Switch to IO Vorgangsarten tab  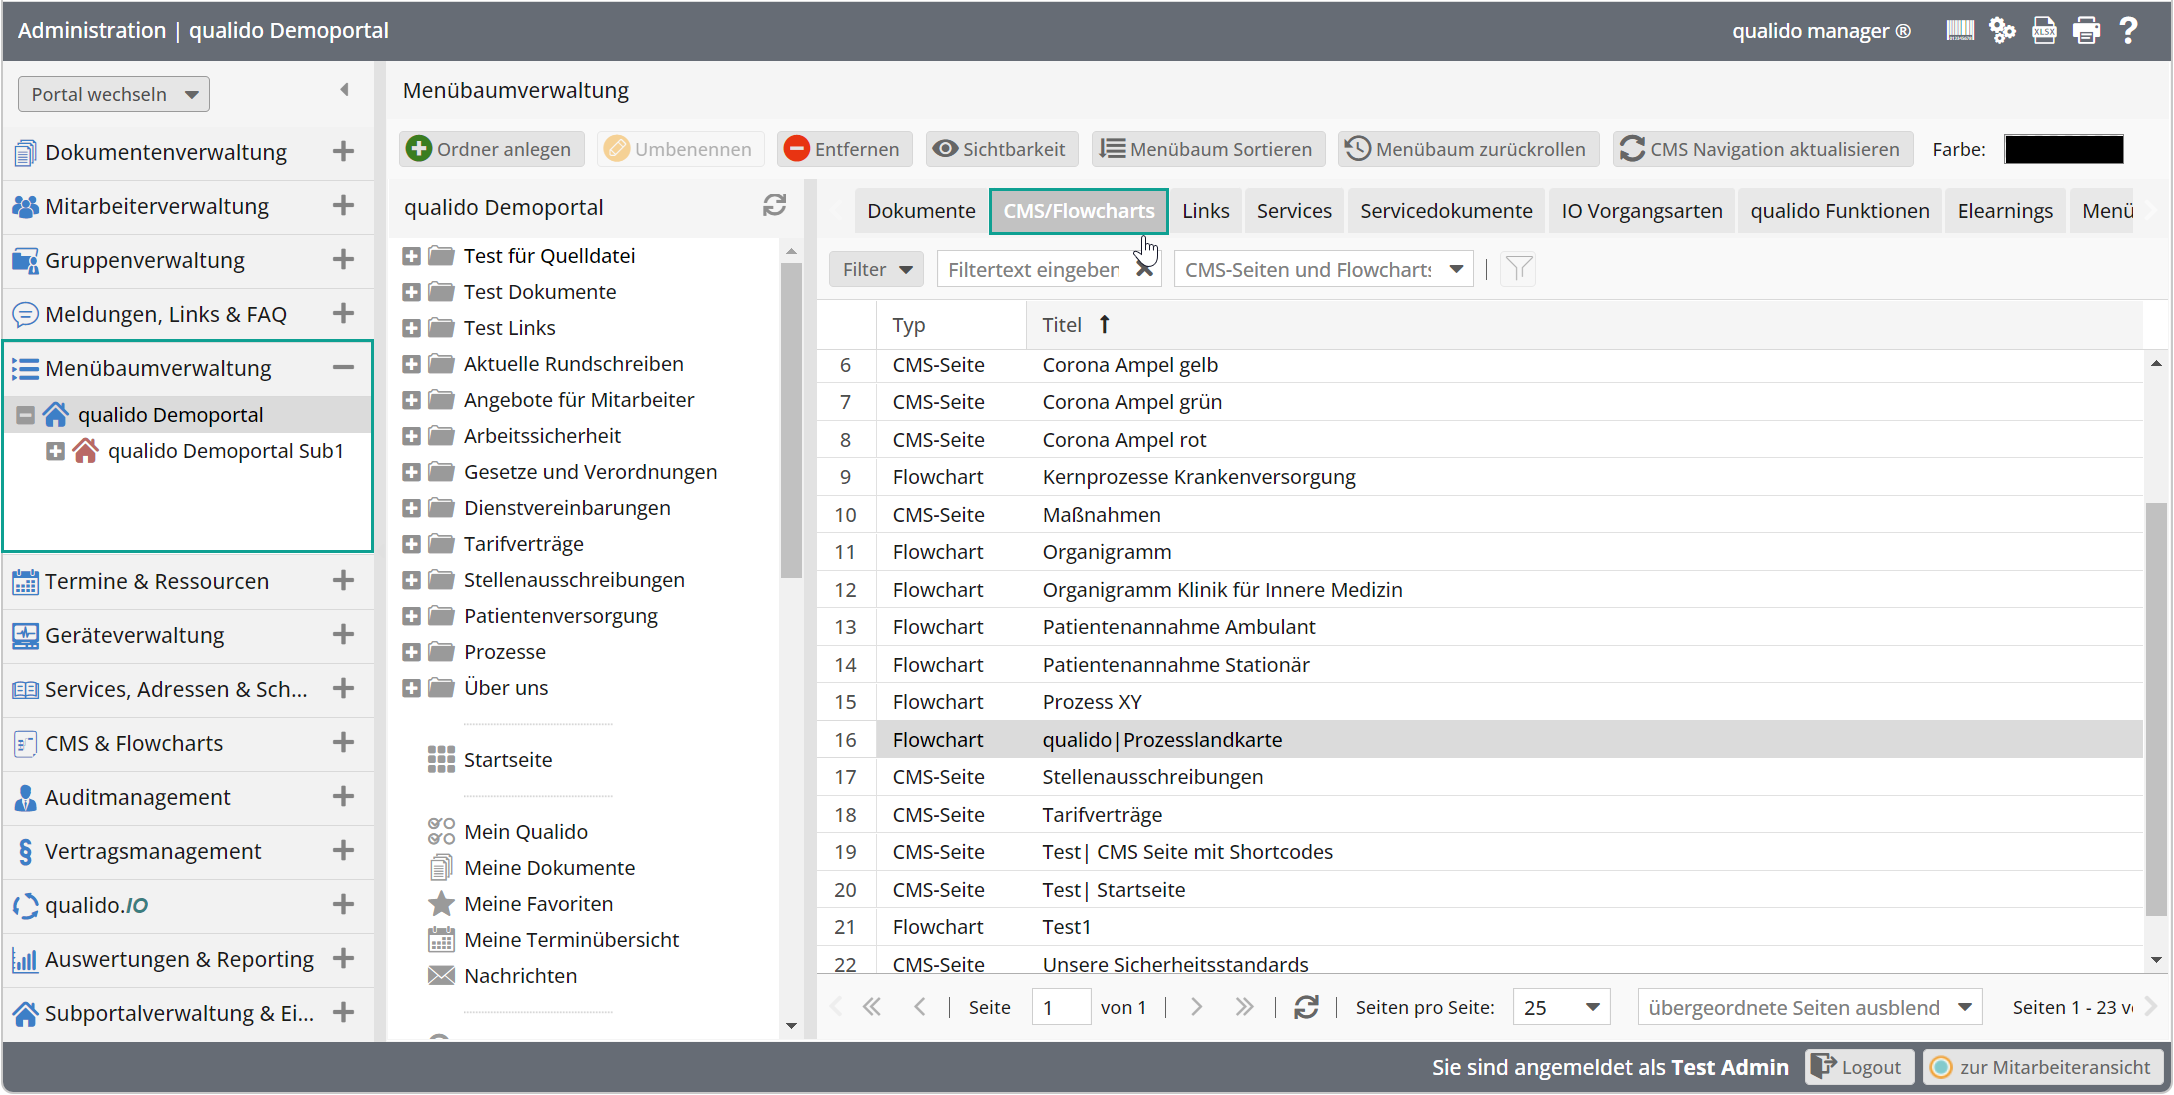(1642, 211)
